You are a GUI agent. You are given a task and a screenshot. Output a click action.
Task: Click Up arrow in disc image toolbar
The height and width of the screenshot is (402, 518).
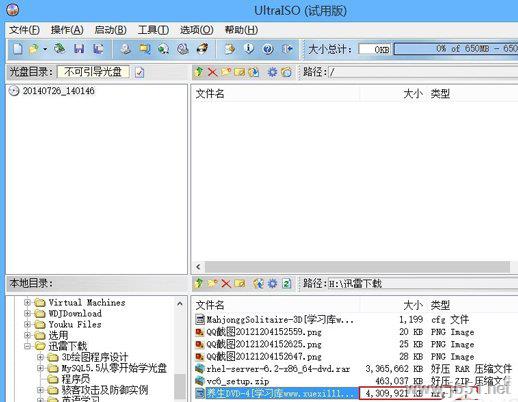[x=199, y=72]
